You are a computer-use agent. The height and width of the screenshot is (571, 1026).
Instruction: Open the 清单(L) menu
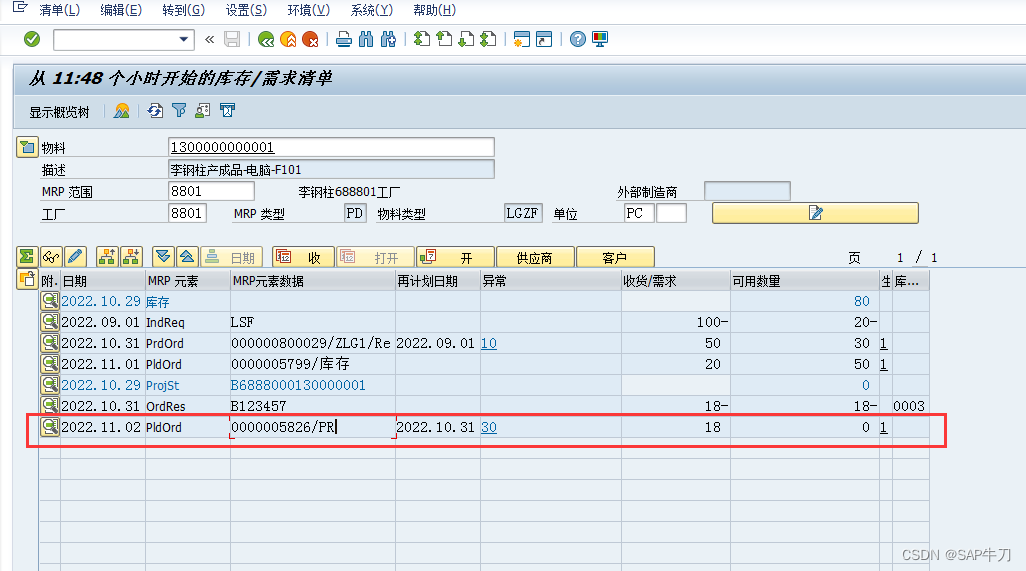60,10
